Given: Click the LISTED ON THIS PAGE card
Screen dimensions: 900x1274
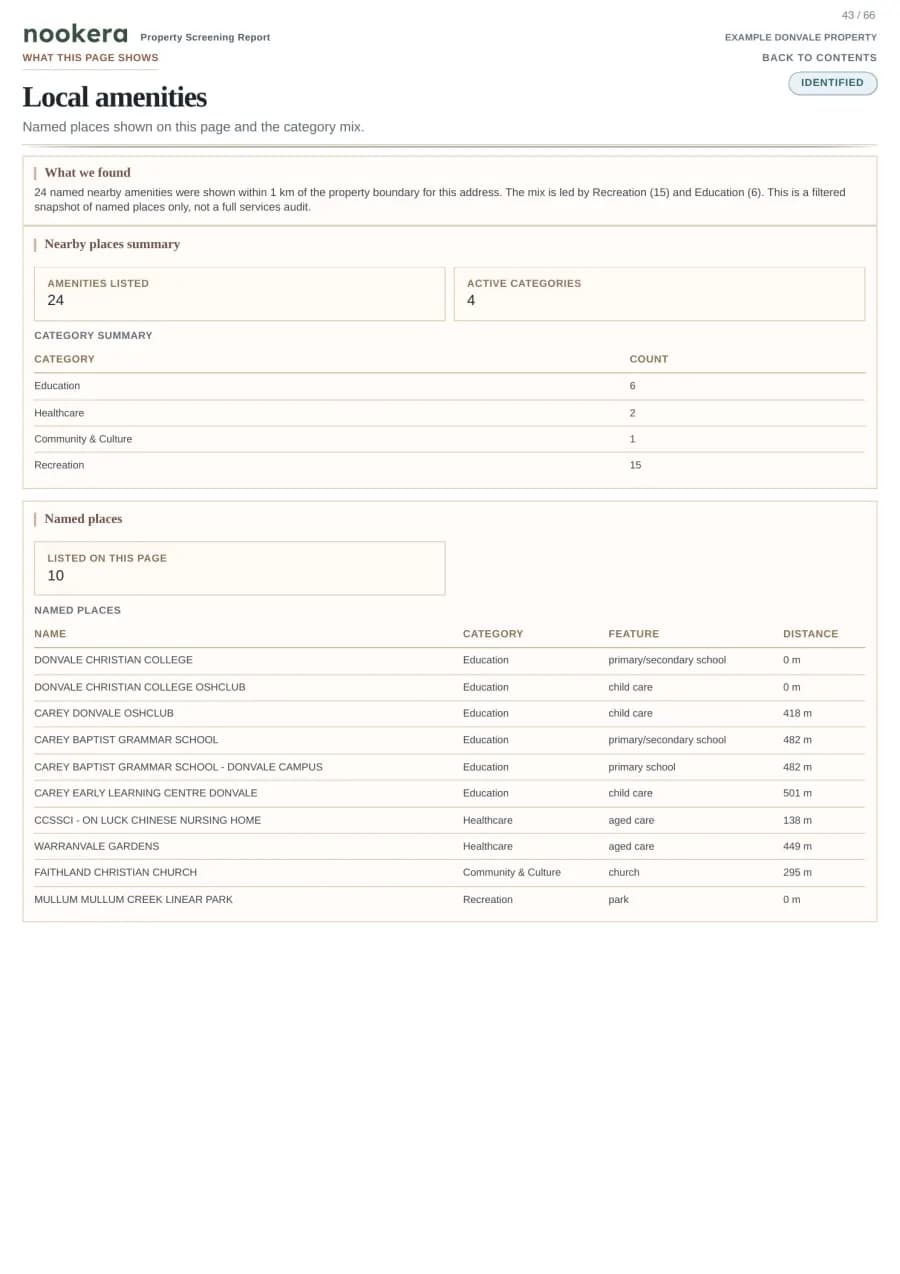Looking at the screenshot, I should [240, 568].
